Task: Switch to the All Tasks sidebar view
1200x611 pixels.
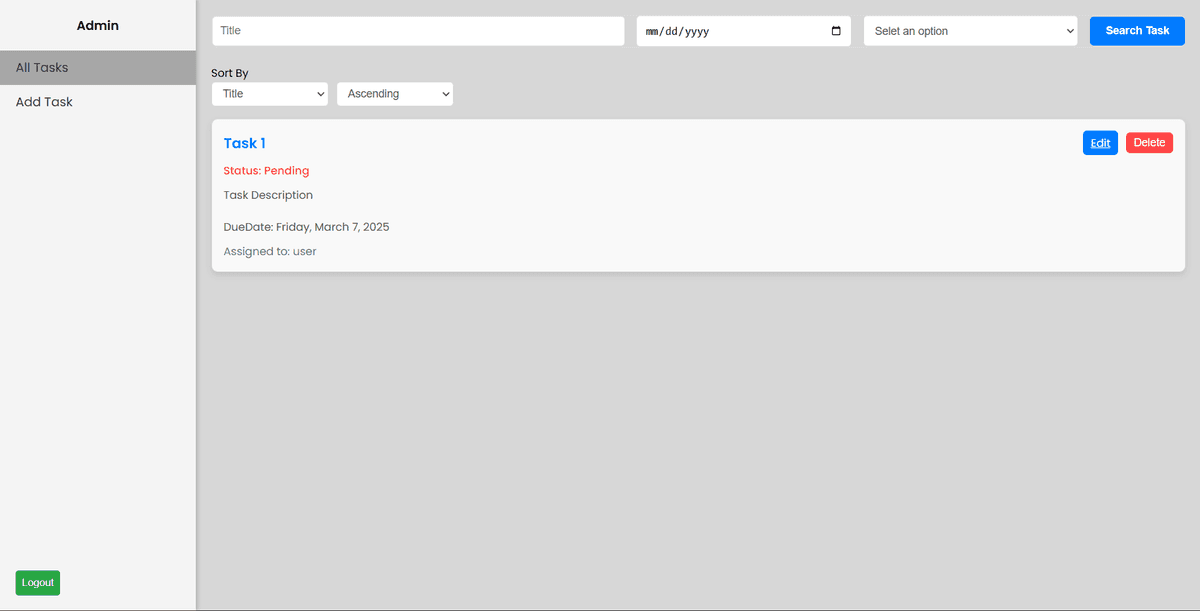Action: (41, 67)
